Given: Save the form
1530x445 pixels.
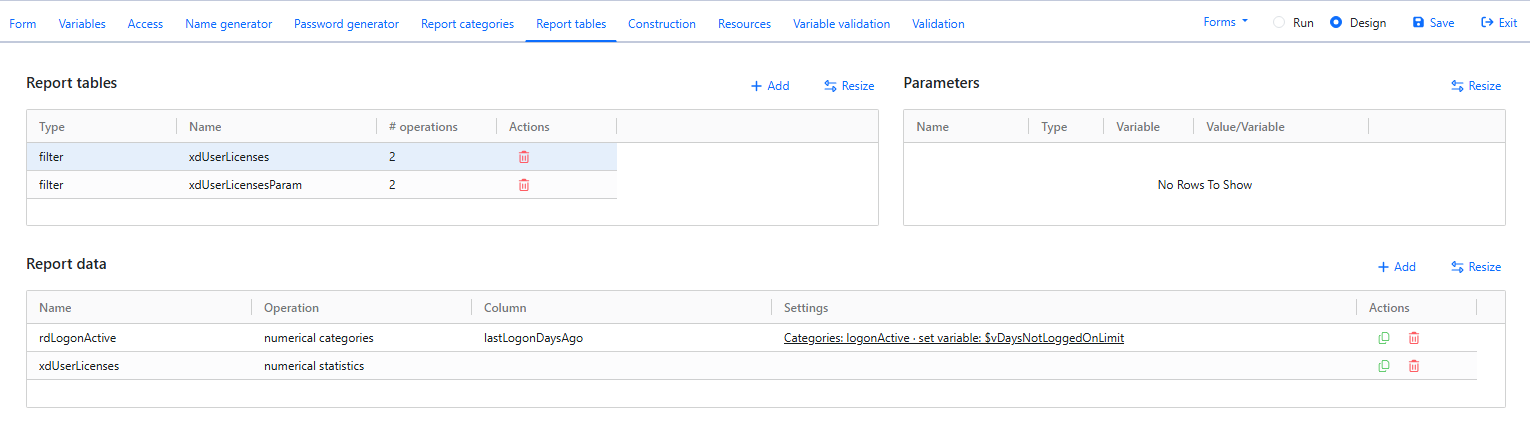Looking at the screenshot, I should (1433, 23).
